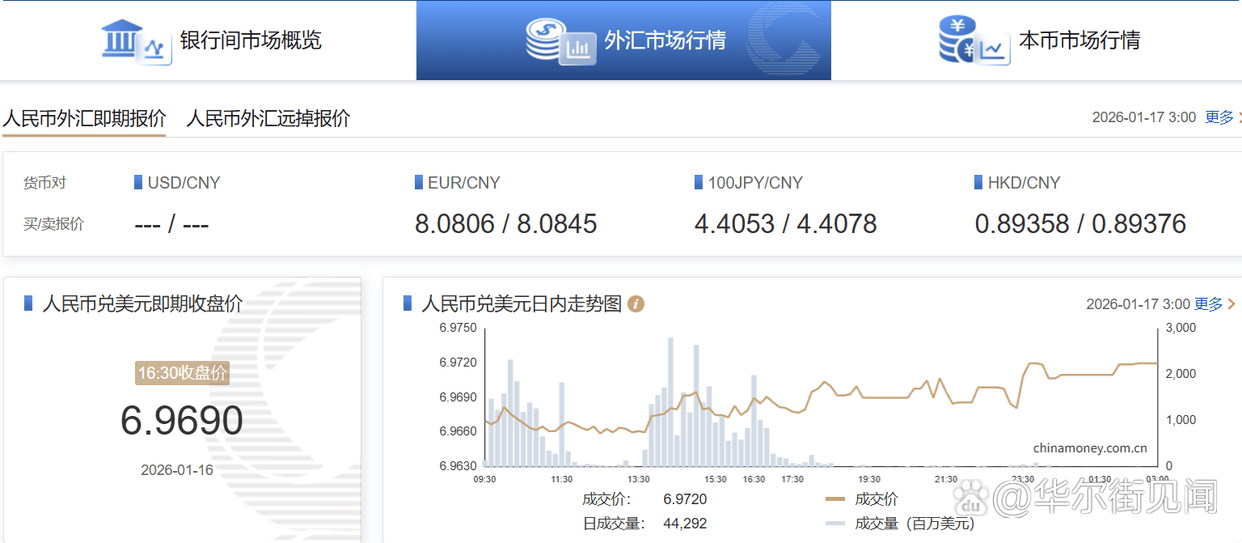Toggle the 成交价 line series in legend
This screenshot has height=543, width=1242.
tap(877, 499)
